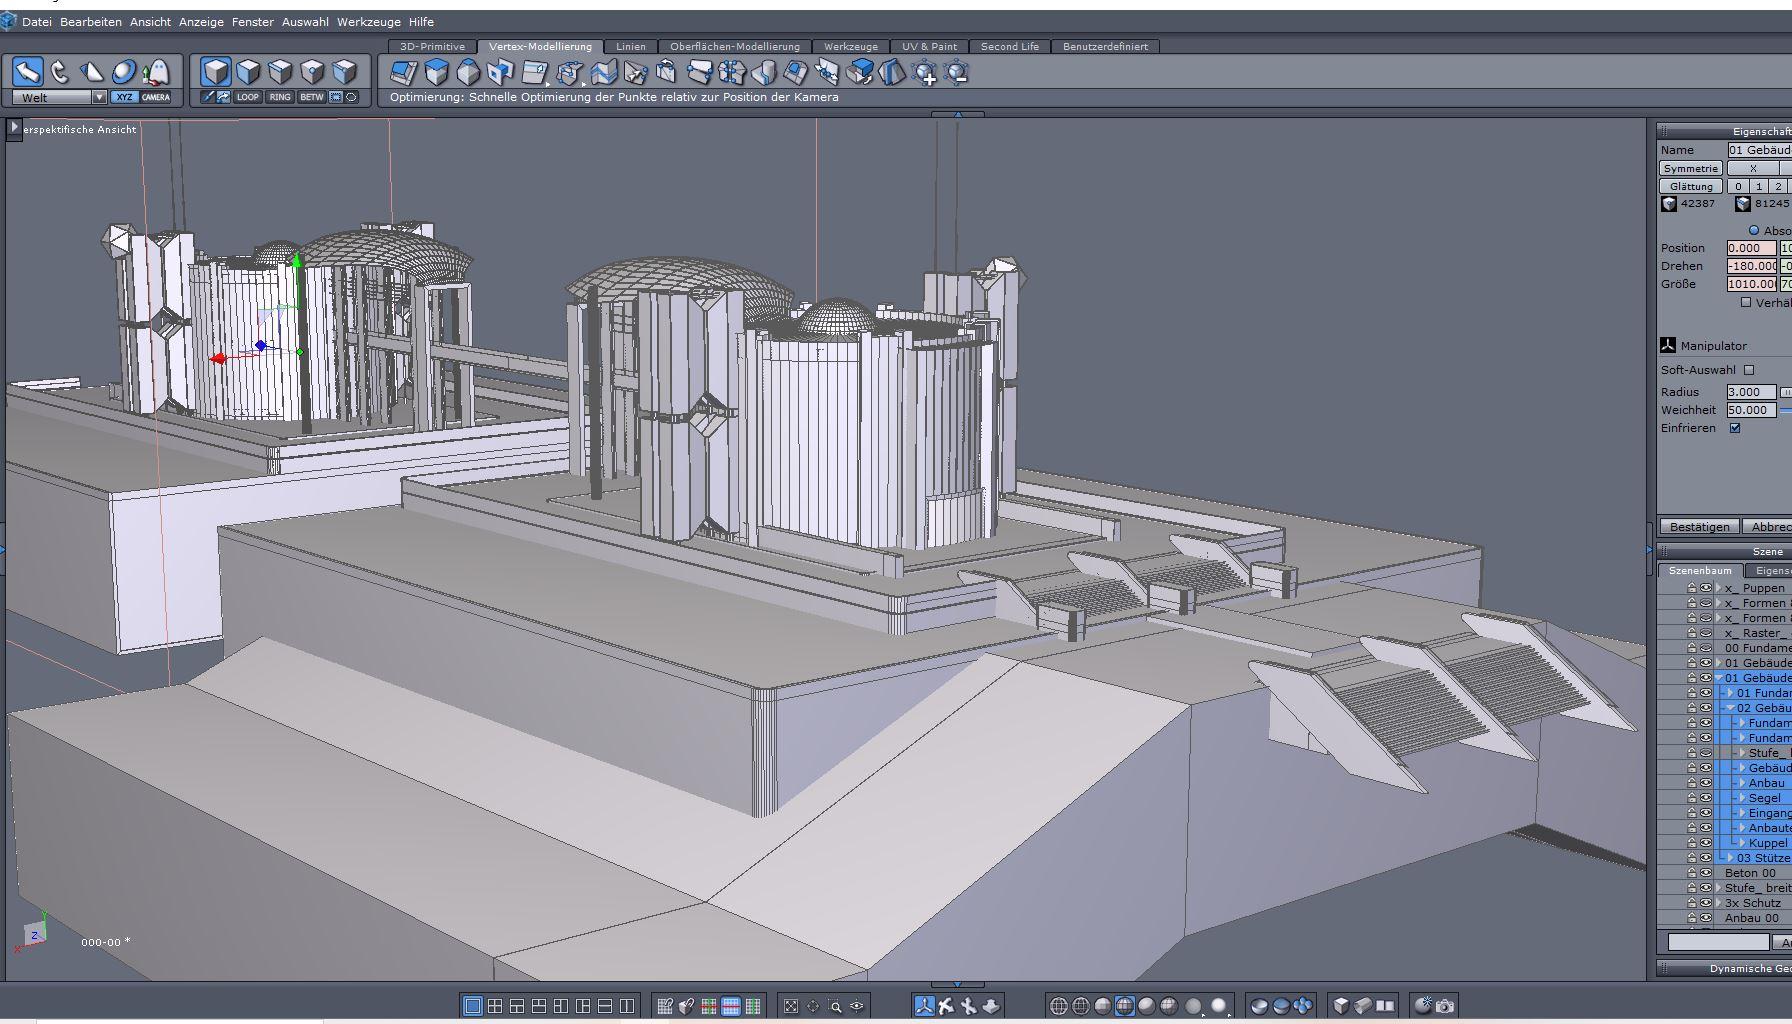Switch to single viewport layout

473,1006
